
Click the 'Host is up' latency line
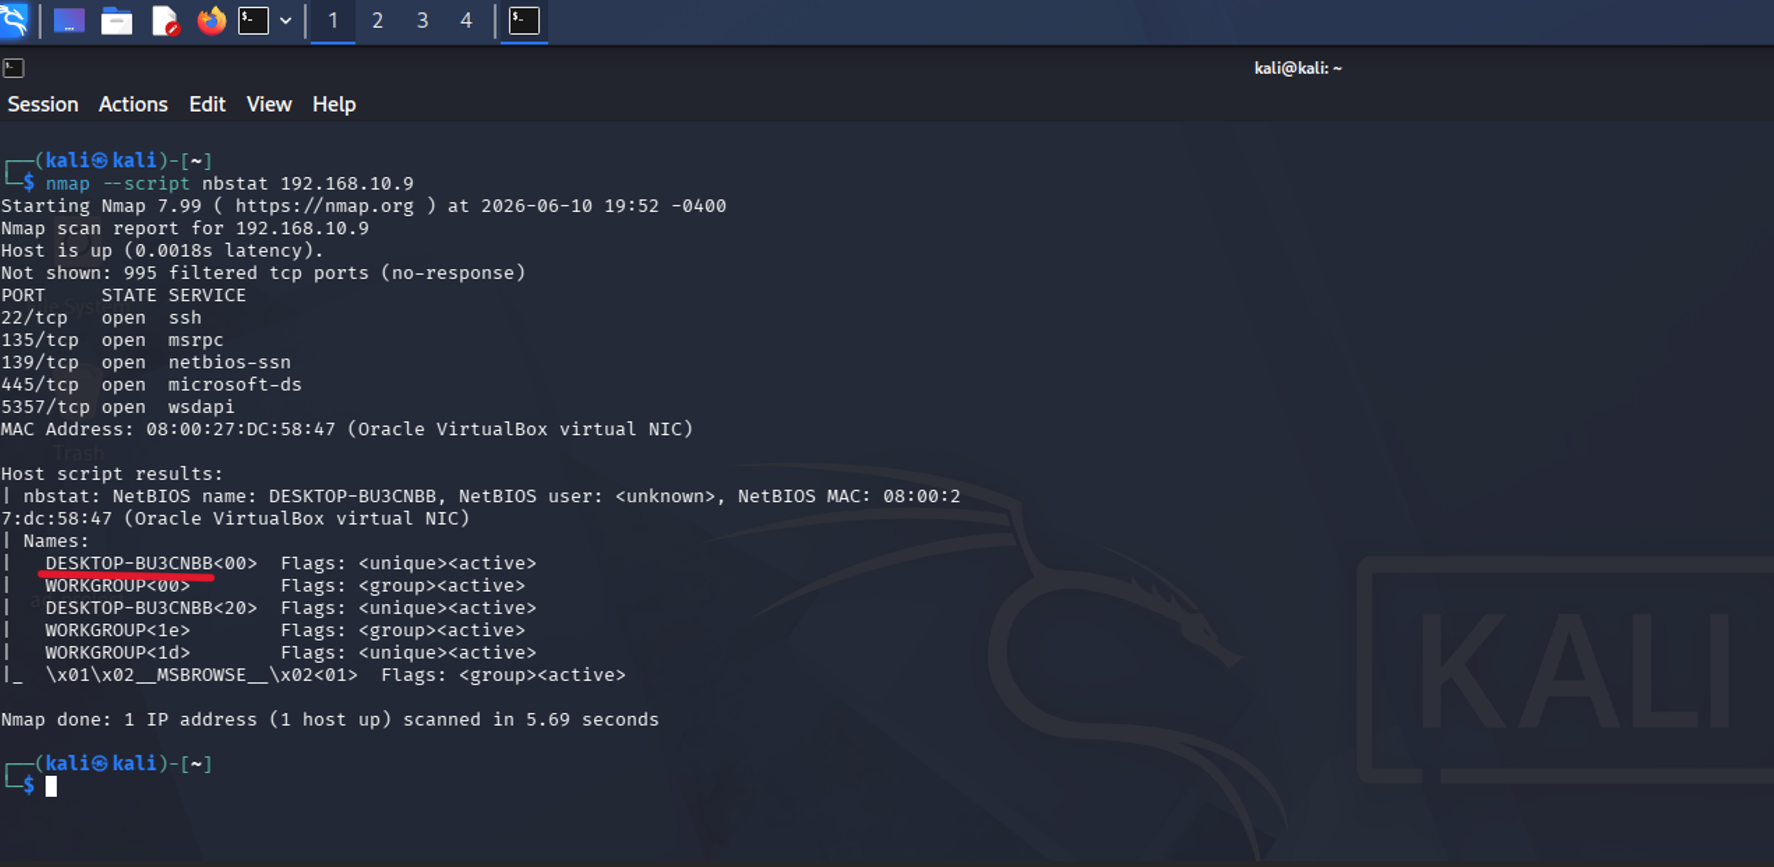162,251
